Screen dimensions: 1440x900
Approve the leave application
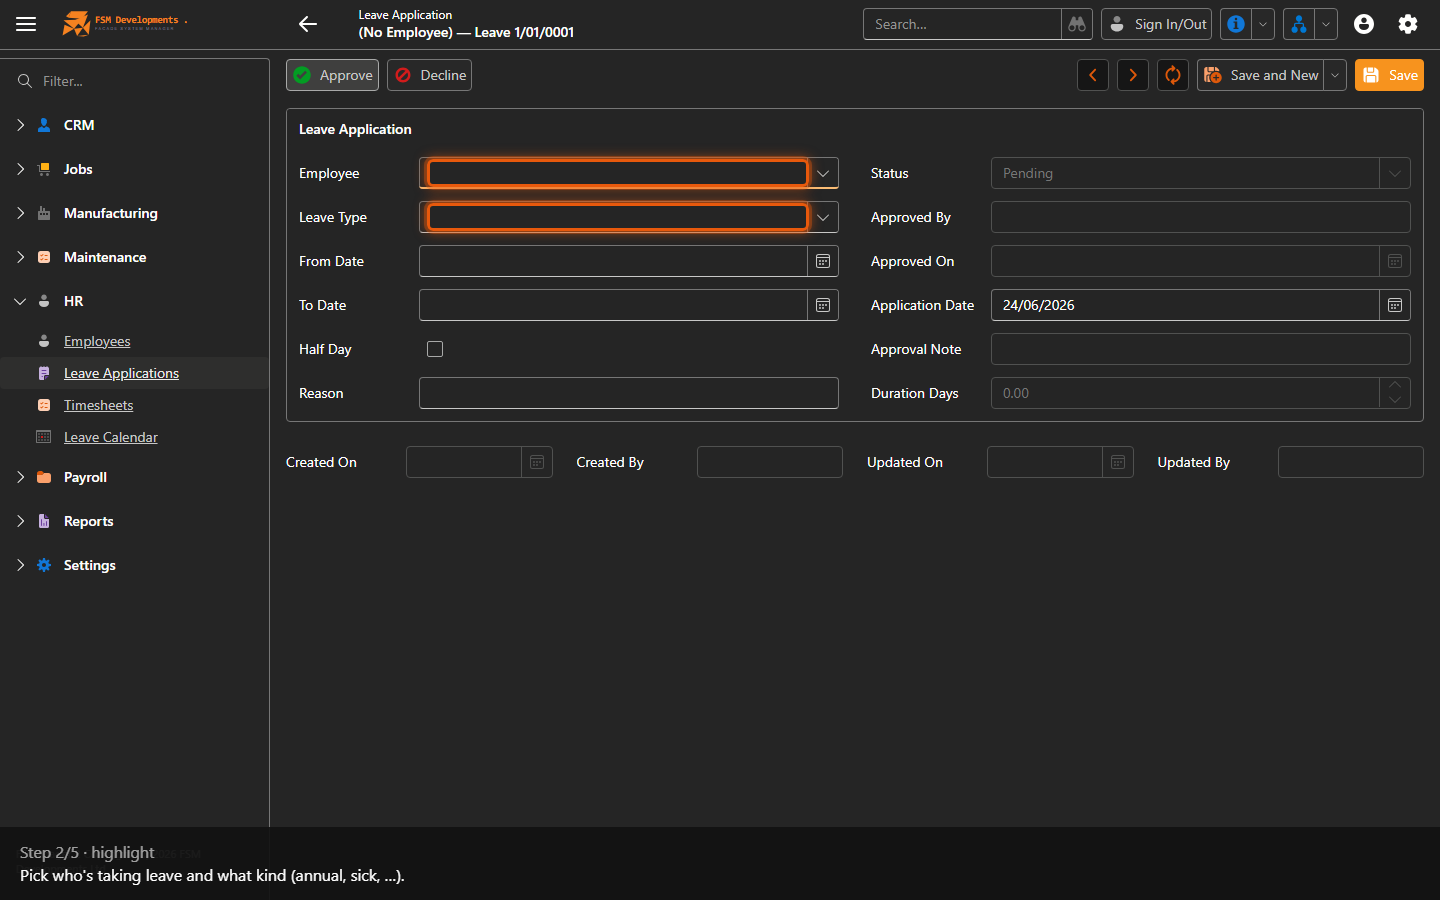pyautogui.click(x=333, y=75)
